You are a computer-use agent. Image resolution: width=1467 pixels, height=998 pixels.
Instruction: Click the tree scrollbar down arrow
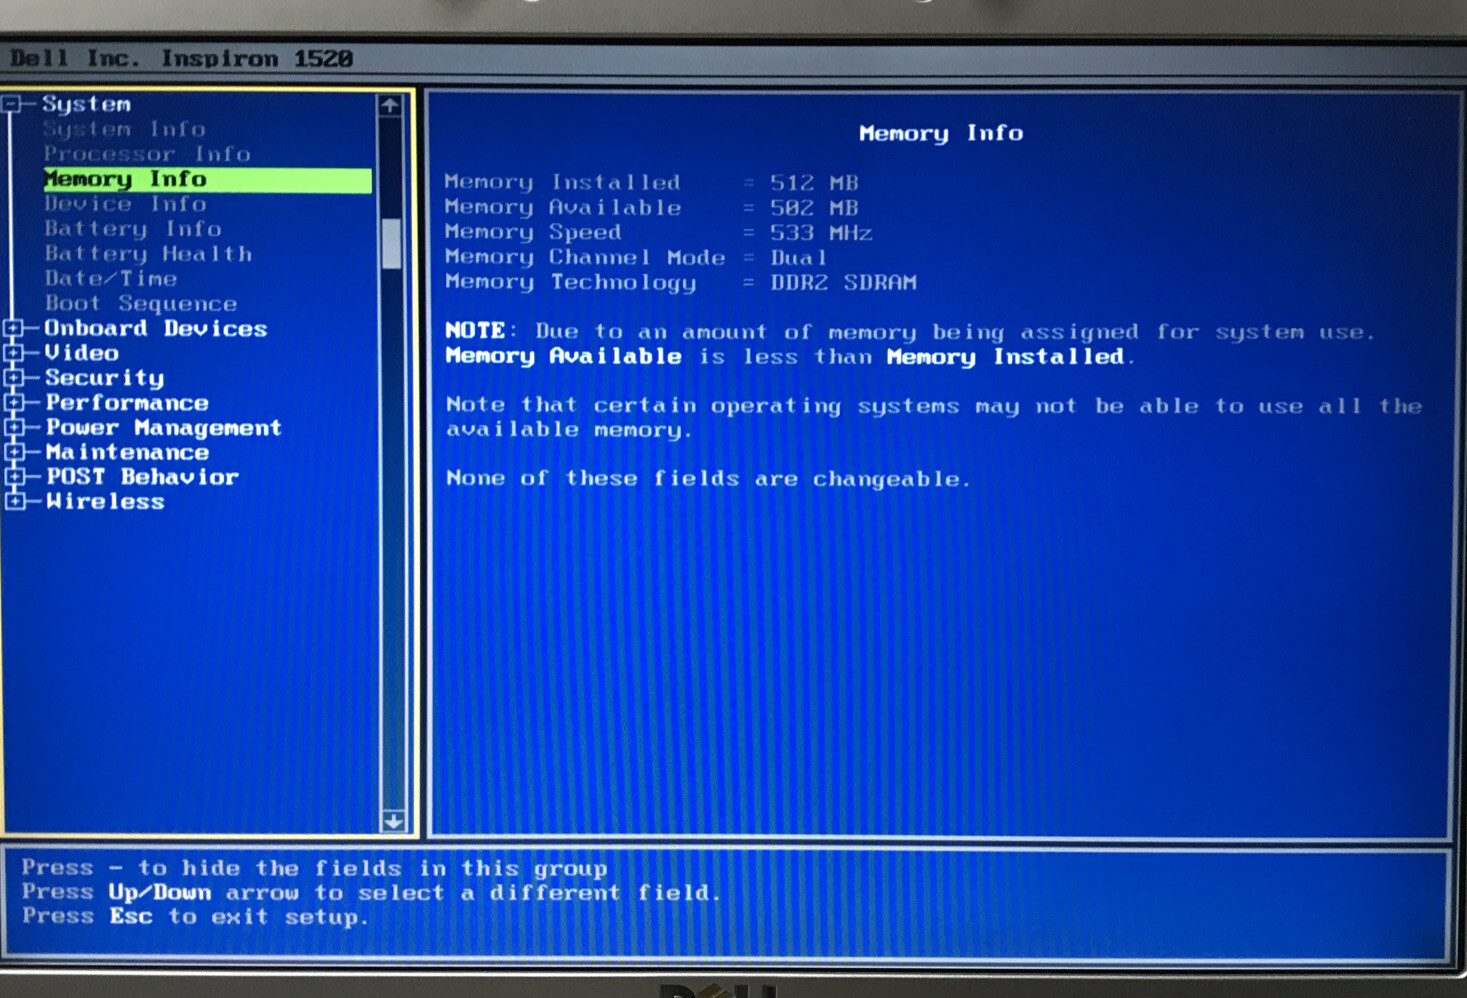393,821
